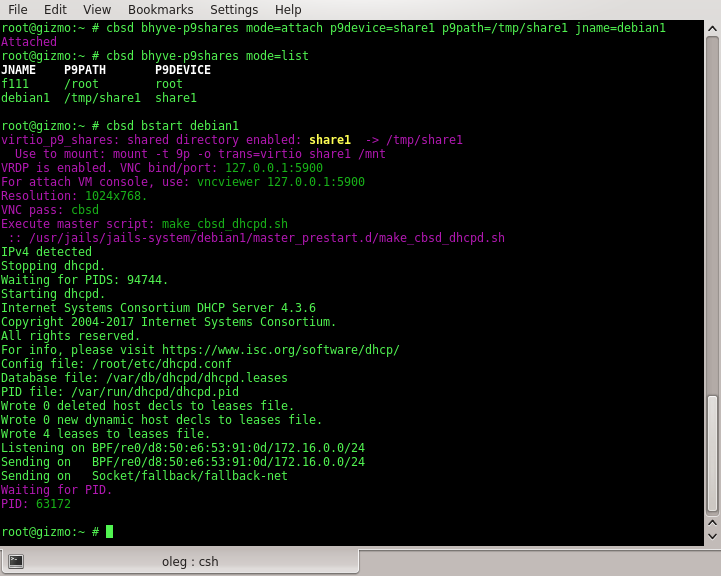The image size is (721, 576).
Task: Open the Help menu
Action: pyautogui.click(x=288, y=9)
